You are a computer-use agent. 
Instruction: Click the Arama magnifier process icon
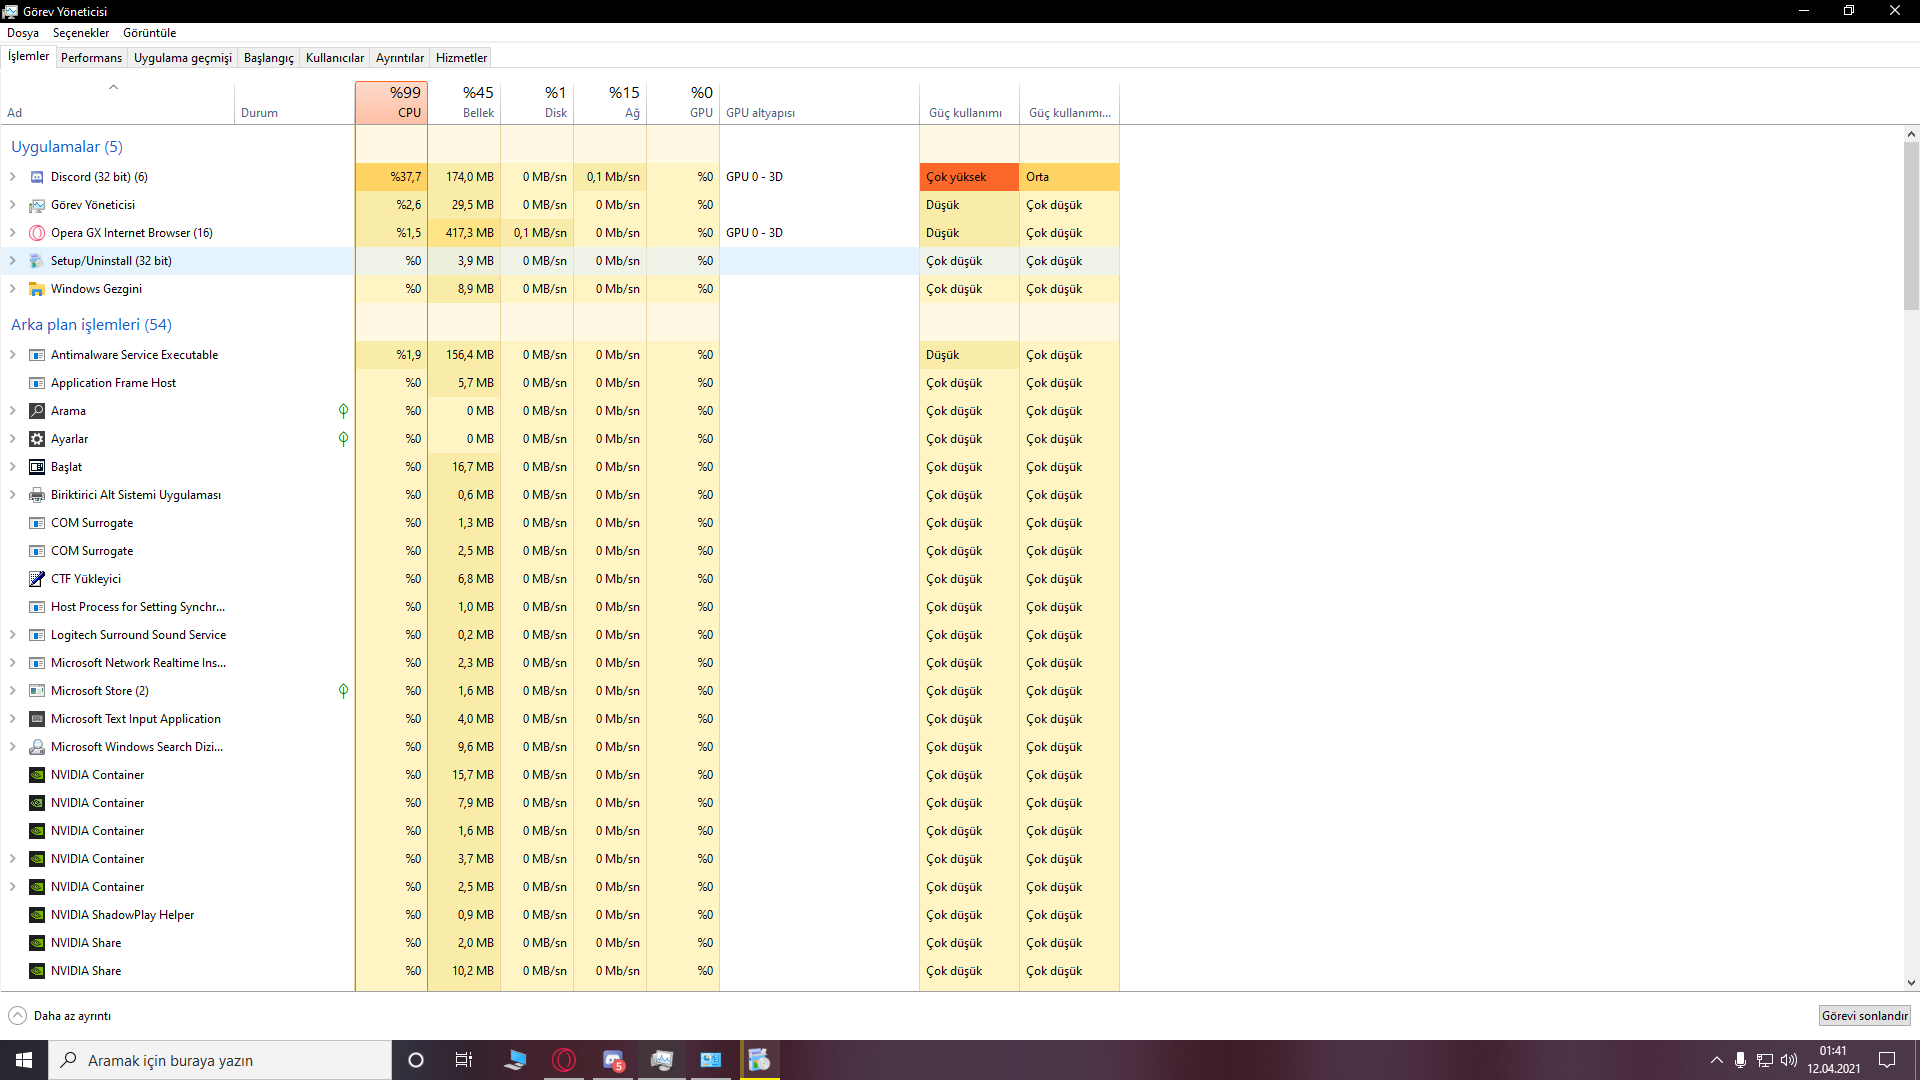coord(37,411)
